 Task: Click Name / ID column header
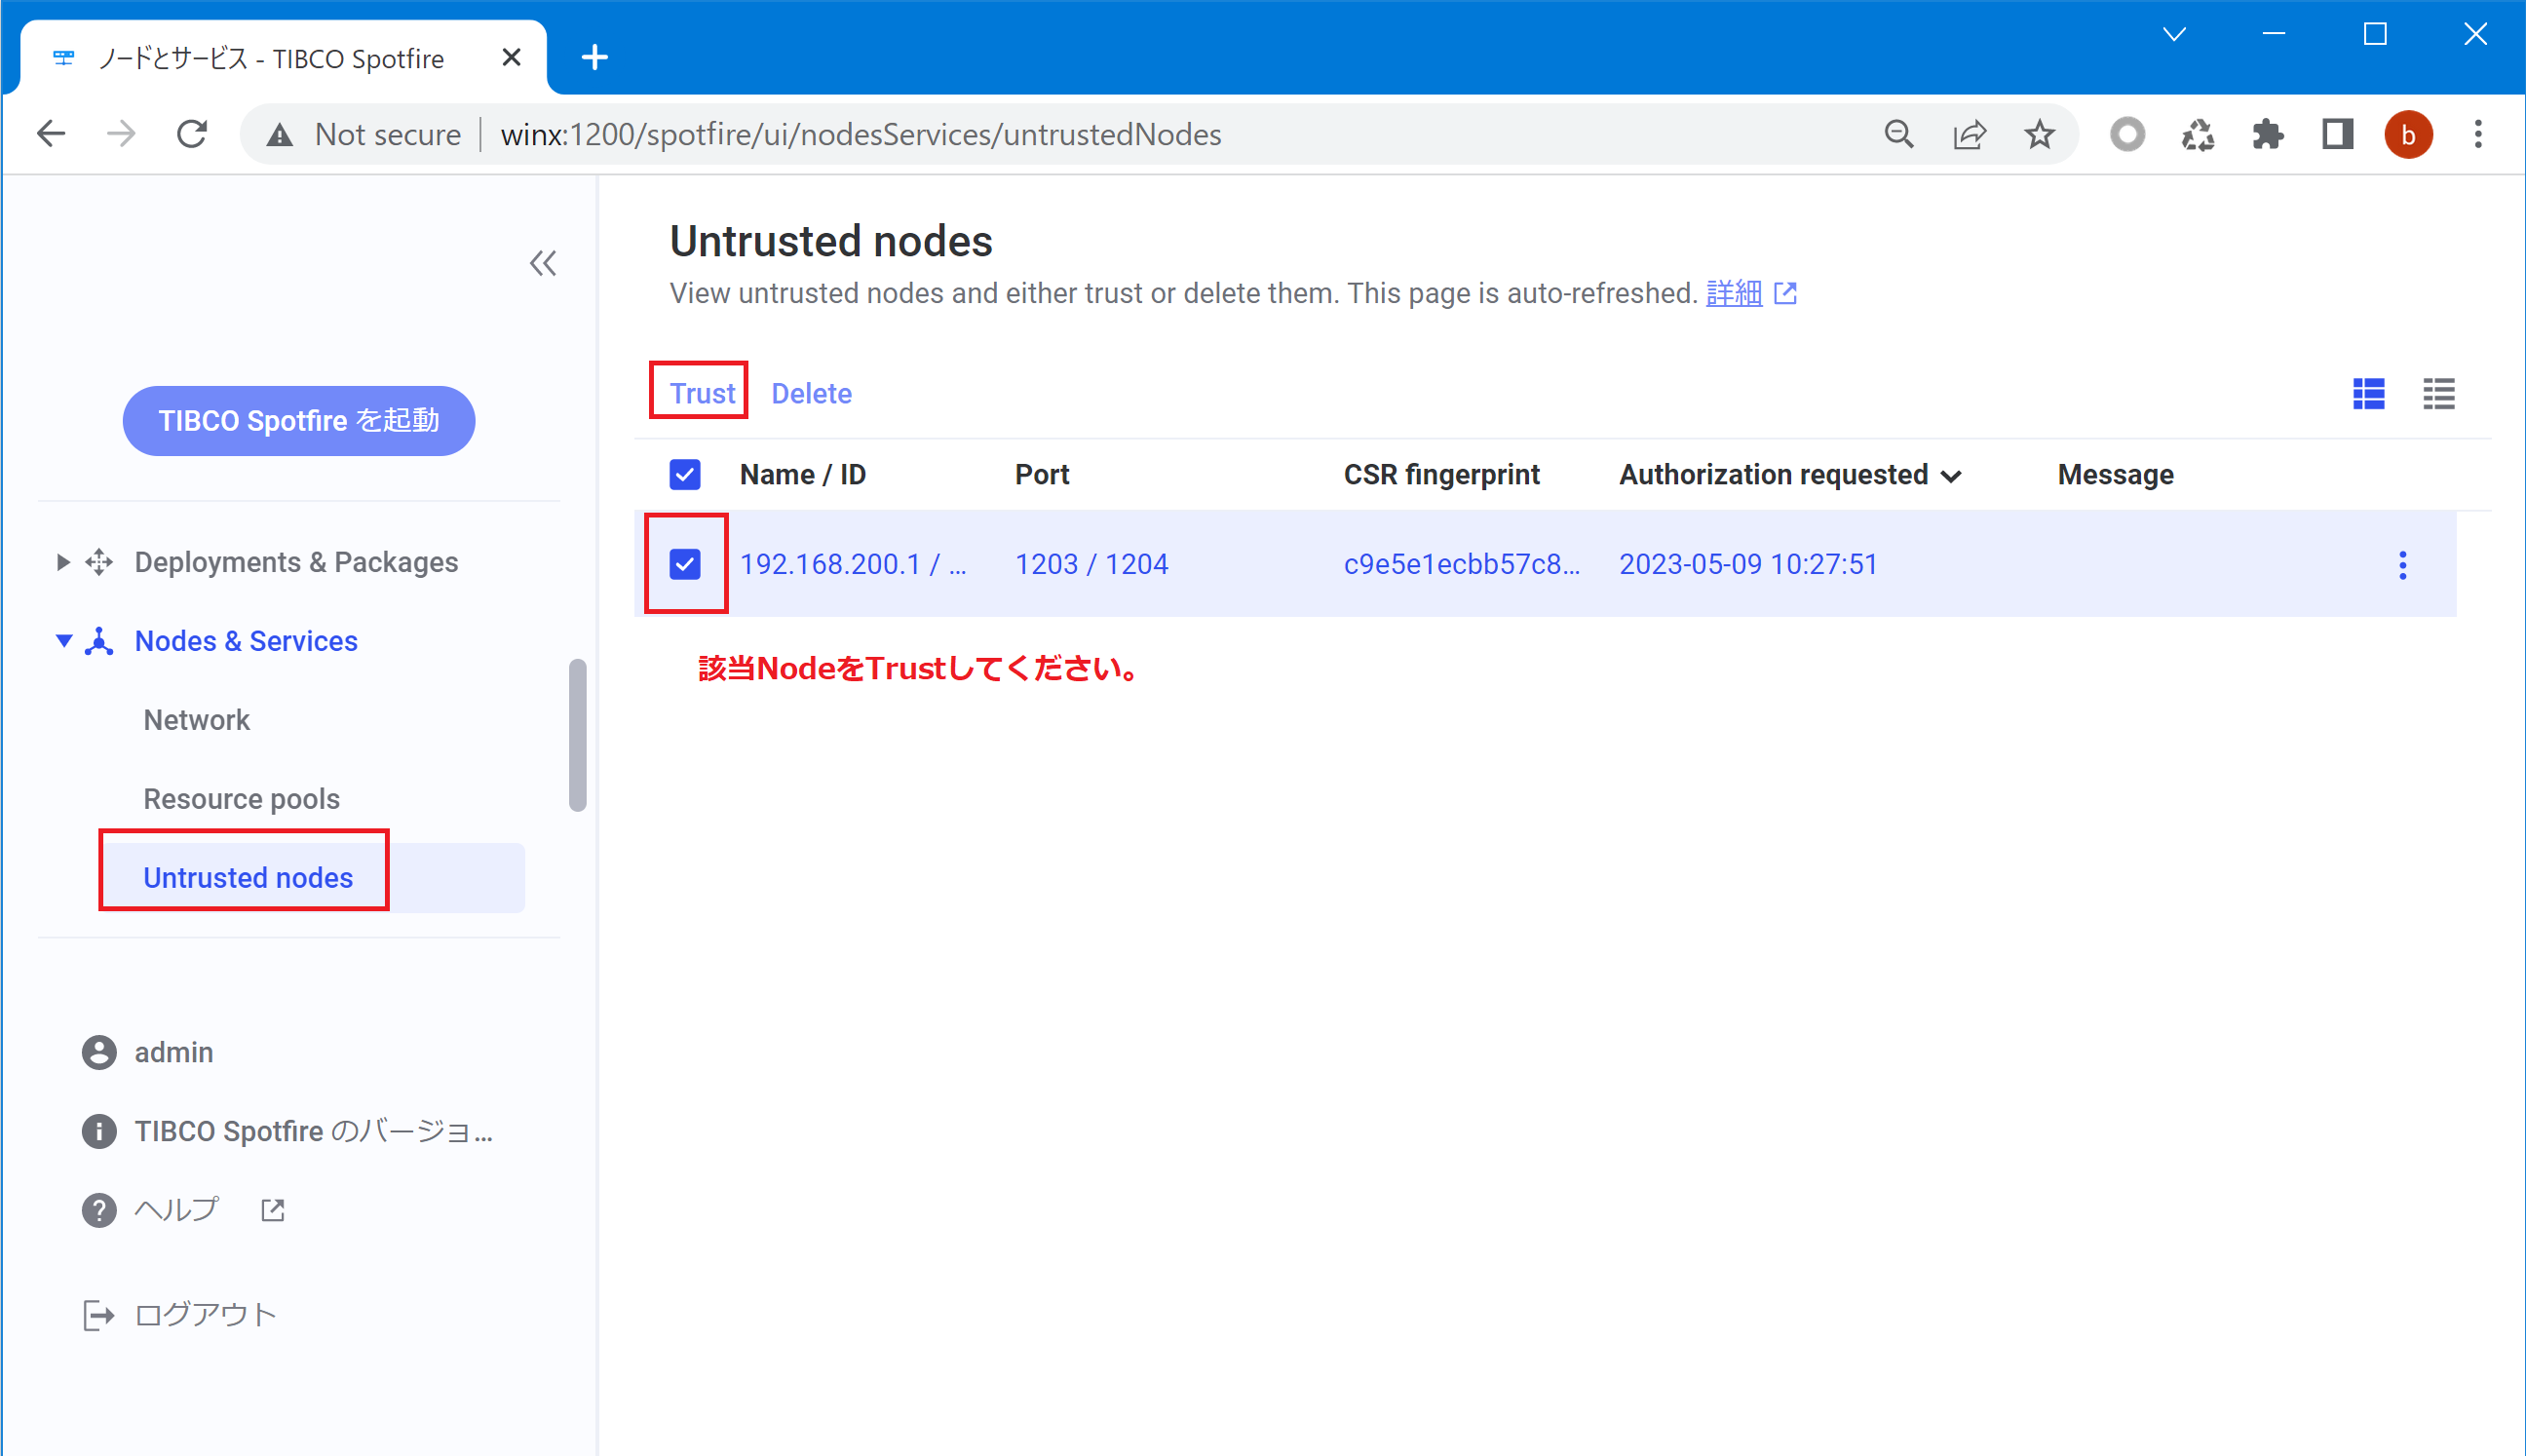(x=802, y=474)
